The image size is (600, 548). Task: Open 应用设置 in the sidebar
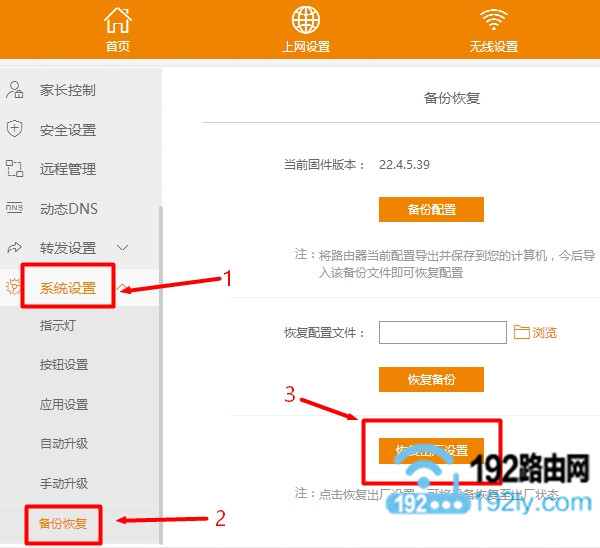click(x=64, y=404)
